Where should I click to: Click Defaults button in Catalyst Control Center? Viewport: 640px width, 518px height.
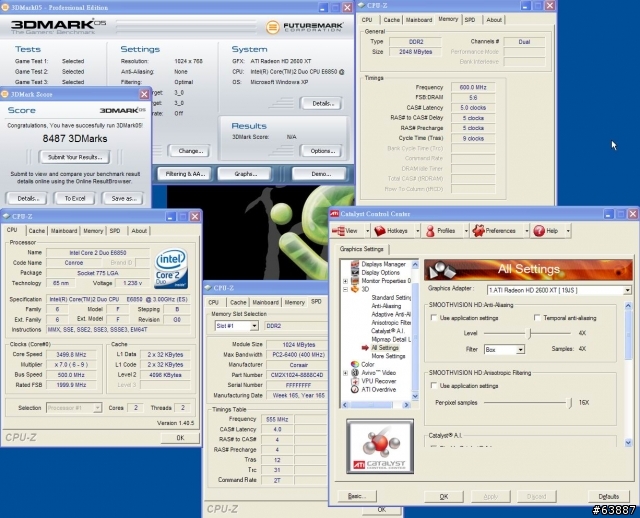click(608, 496)
